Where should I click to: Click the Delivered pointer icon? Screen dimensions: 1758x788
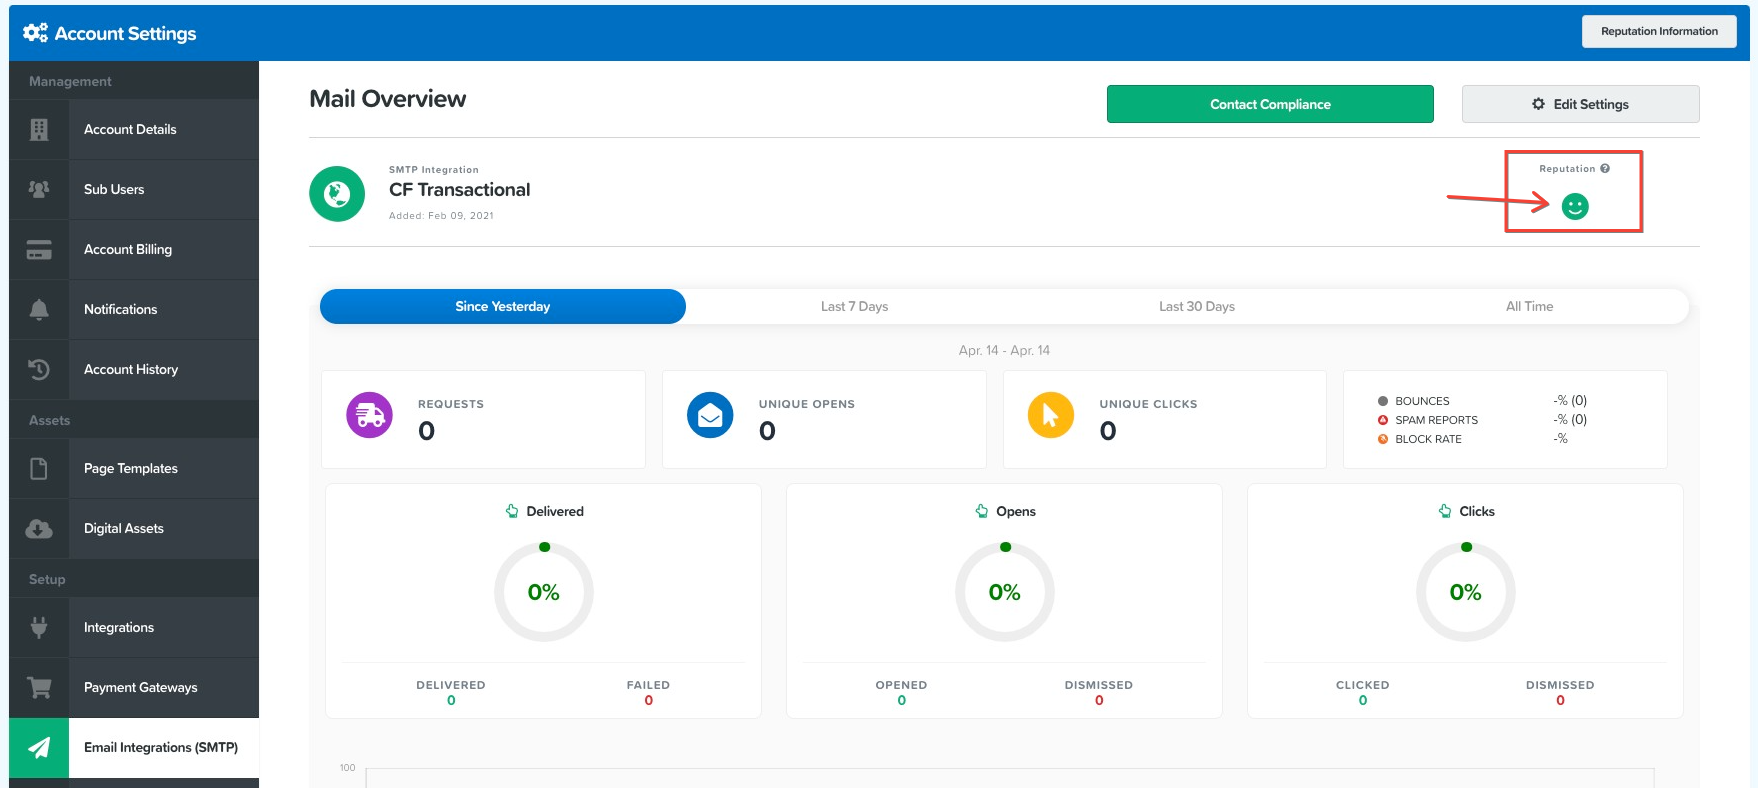pos(512,511)
